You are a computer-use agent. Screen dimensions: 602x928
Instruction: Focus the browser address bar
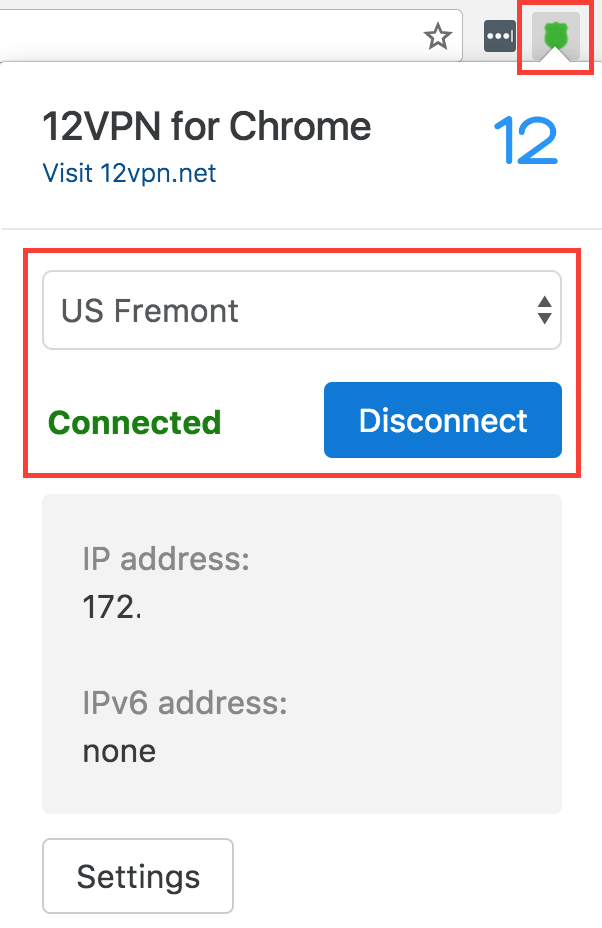click(x=200, y=37)
